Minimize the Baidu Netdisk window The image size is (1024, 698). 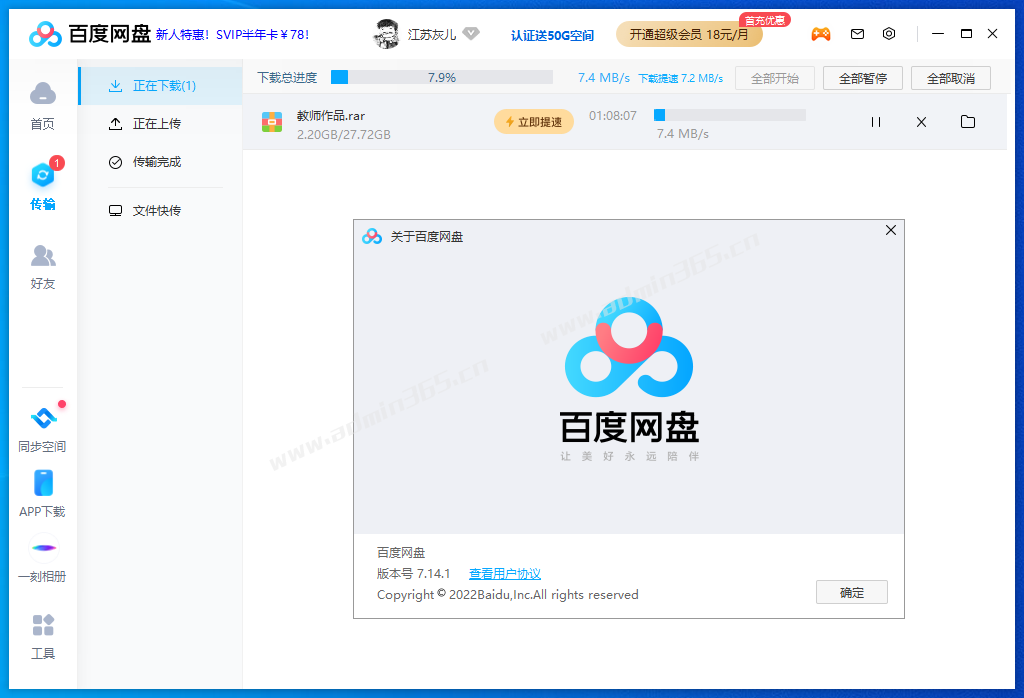pos(938,33)
